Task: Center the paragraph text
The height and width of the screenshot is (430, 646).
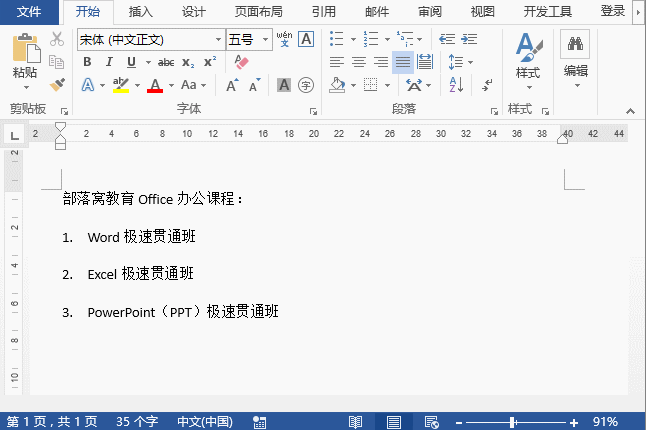Action: 359,62
